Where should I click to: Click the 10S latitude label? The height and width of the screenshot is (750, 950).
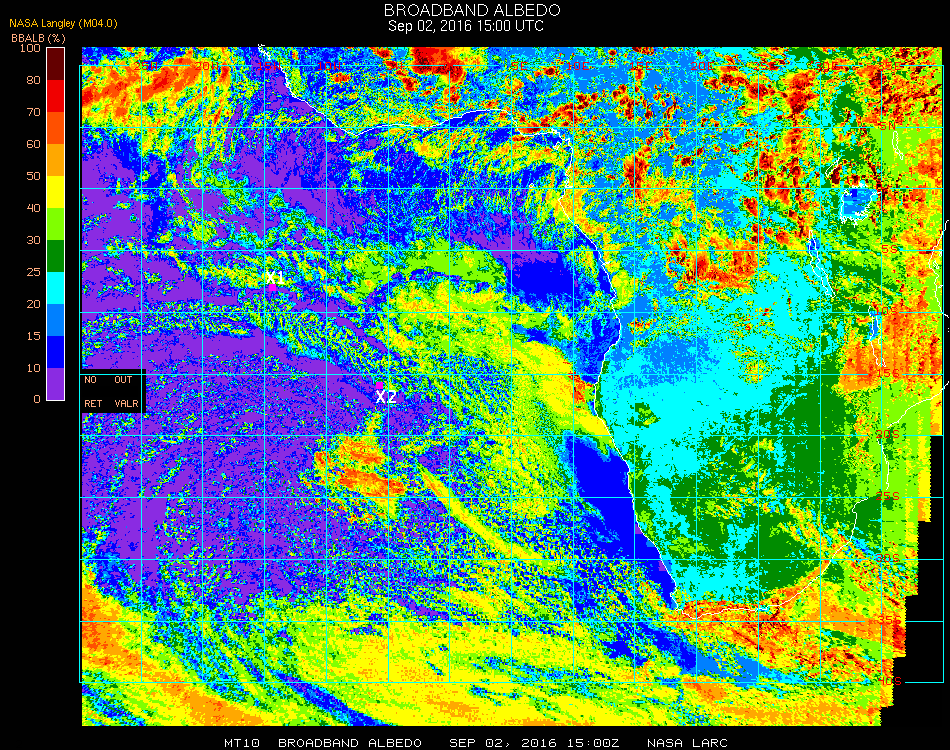click(887, 311)
